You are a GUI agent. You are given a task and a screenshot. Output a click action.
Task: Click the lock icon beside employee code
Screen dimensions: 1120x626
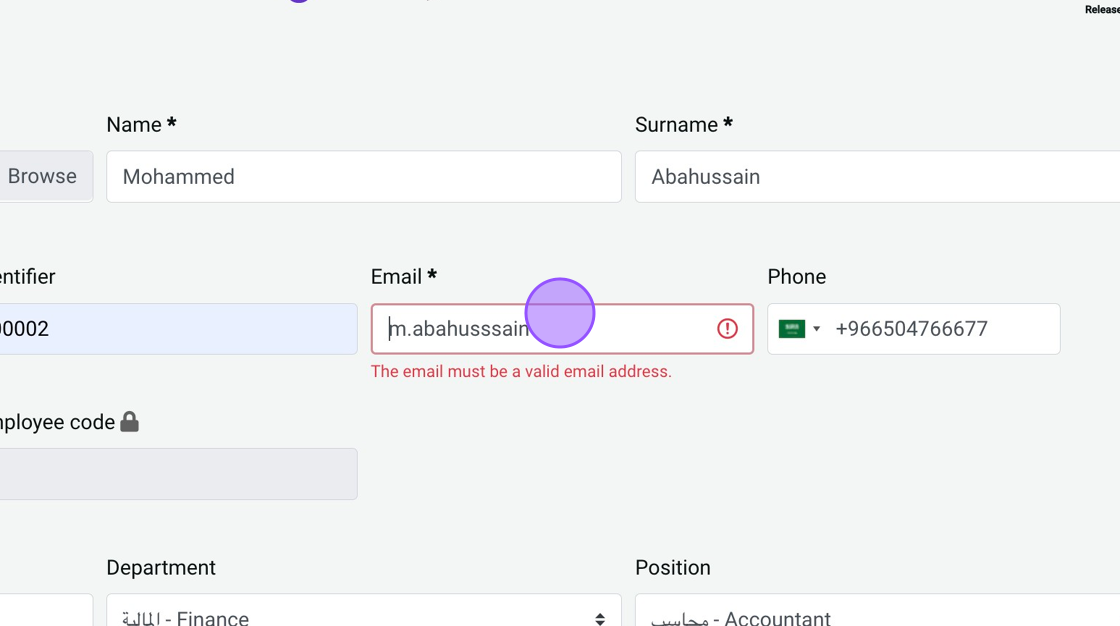tap(129, 422)
